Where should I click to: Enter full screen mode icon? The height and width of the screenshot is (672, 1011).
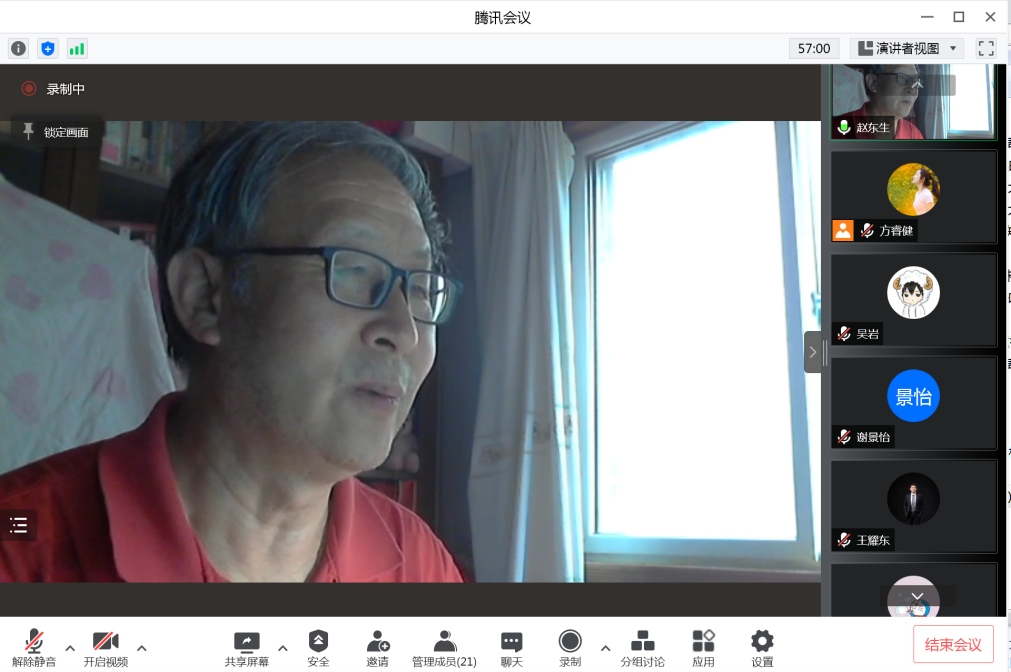tap(986, 48)
